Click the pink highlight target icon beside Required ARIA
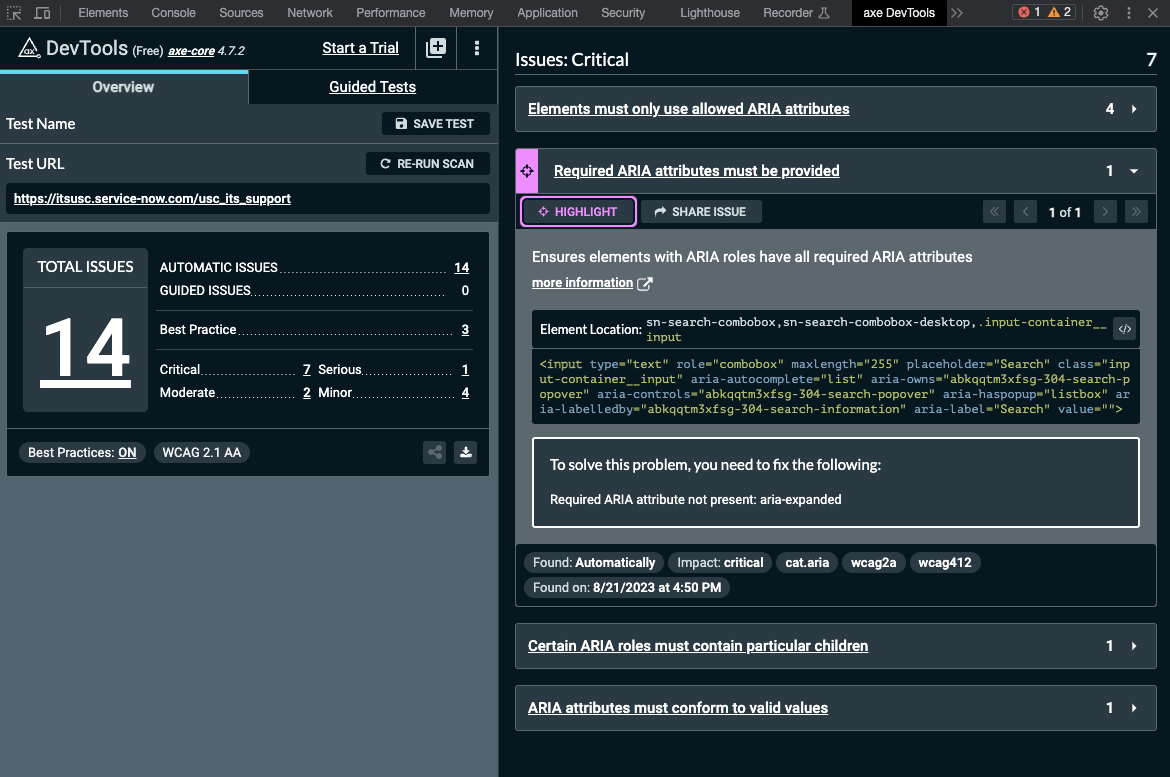The height and width of the screenshot is (777, 1170). click(527, 171)
